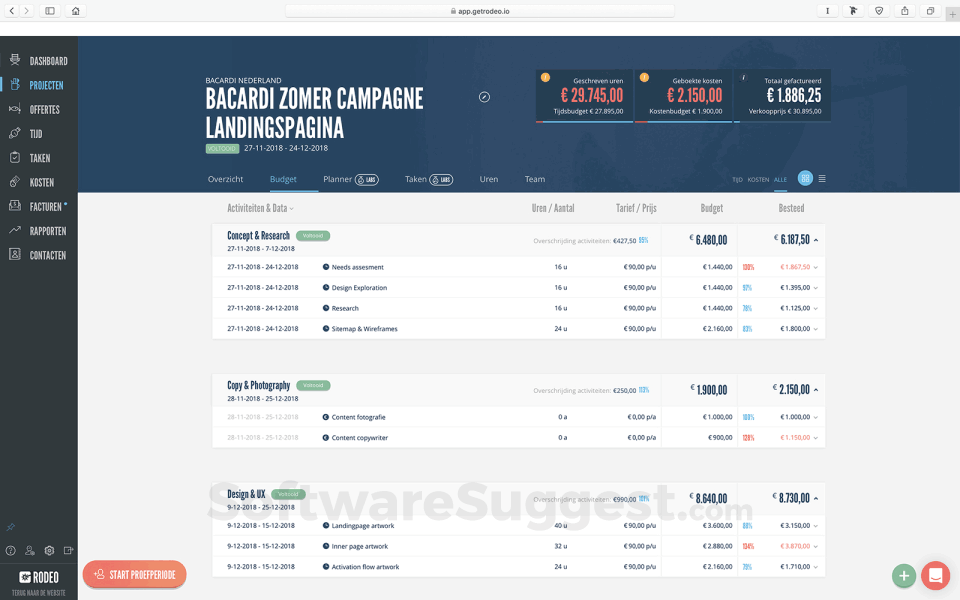The image size is (960, 600).
Task: Show the browser tab overview
Action: pos(930,11)
